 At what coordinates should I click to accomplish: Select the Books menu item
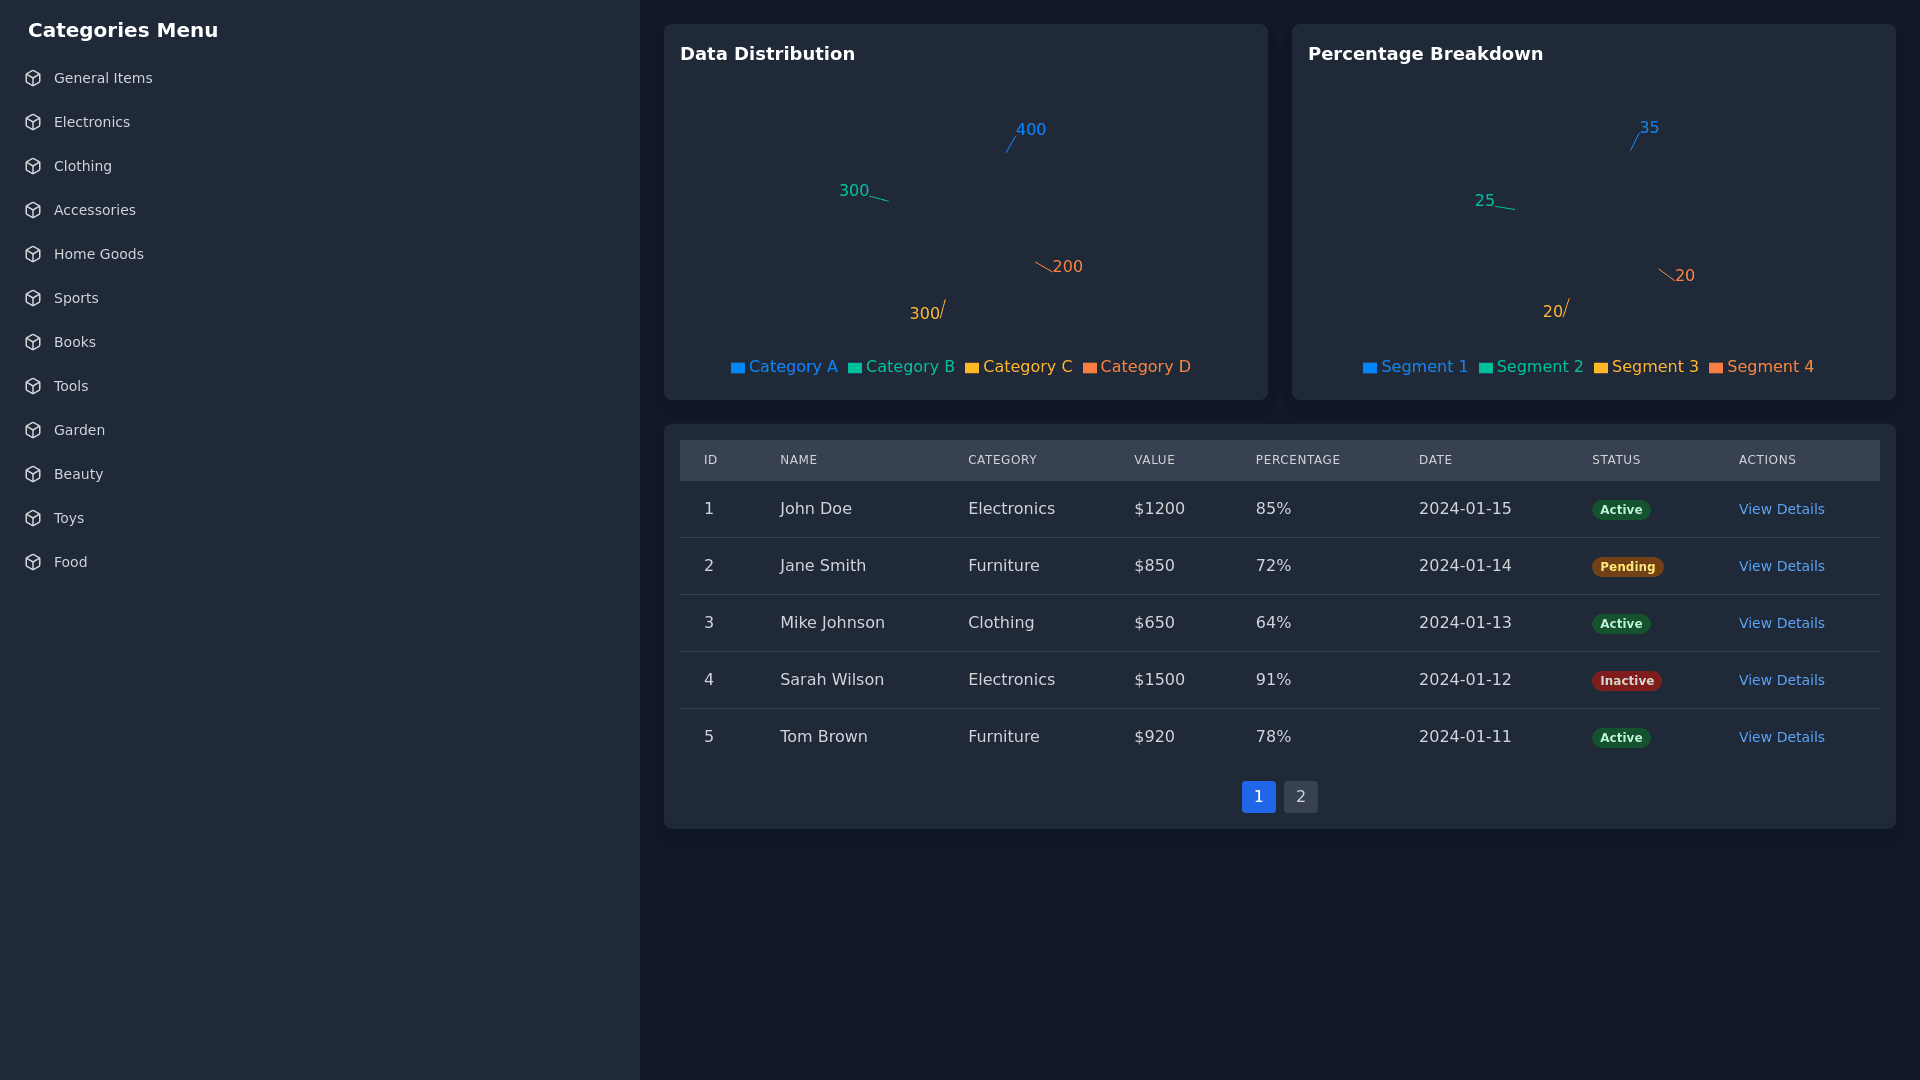[x=75, y=342]
